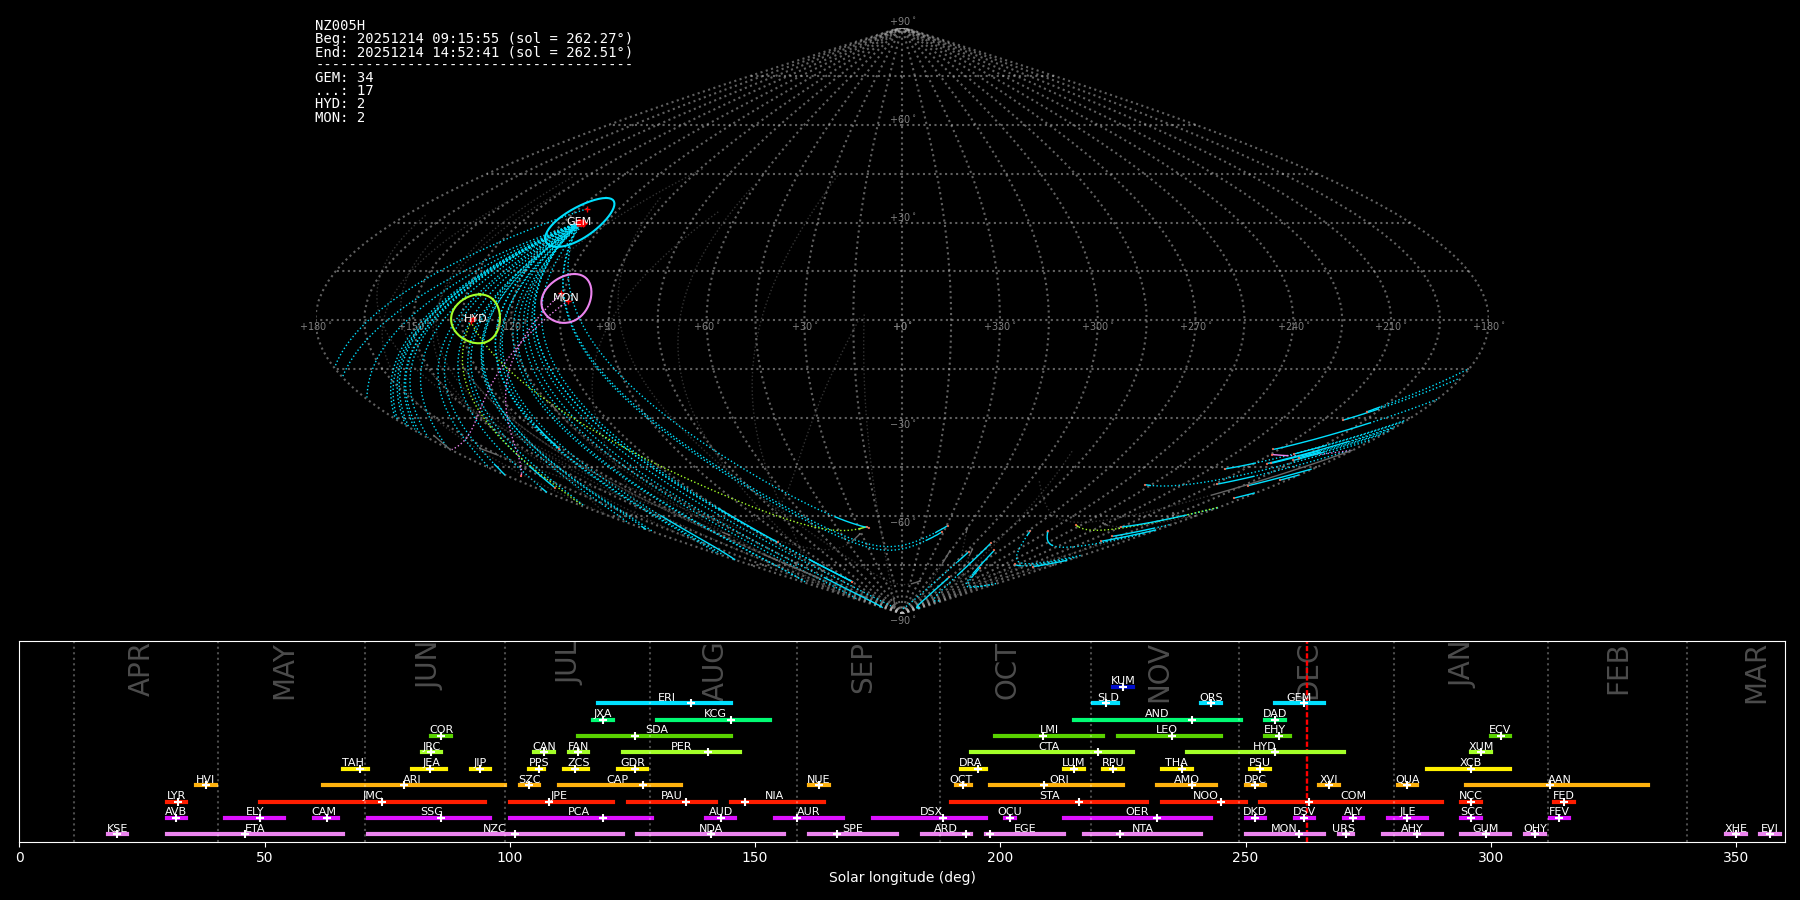1800x900 pixels.
Task: Click the NZ005H station title
Action: (x=340, y=26)
